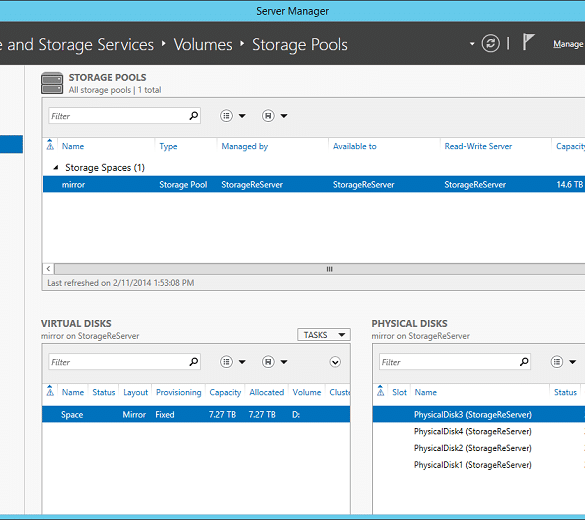The height and width of the screenshot is (520, 585).
Task: Click the Refresh icon in header
Action: click(490, 43)
